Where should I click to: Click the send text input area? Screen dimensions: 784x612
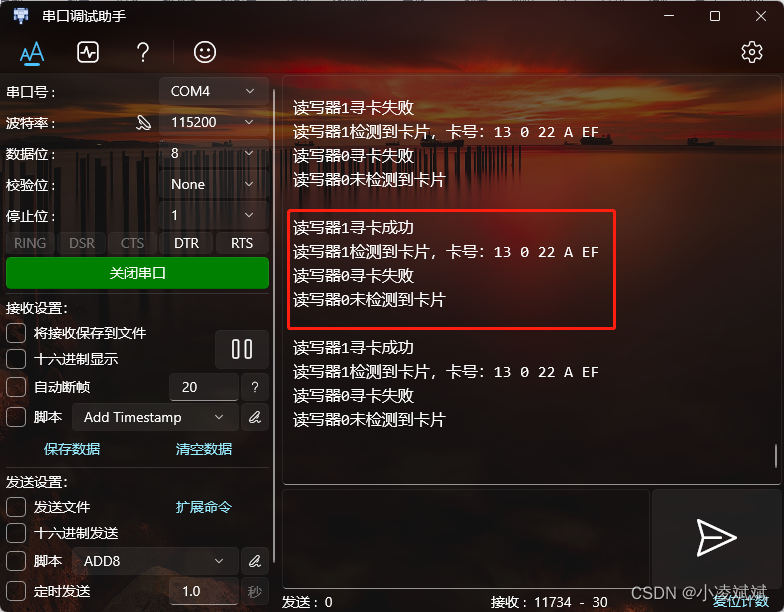pos(466,538)
